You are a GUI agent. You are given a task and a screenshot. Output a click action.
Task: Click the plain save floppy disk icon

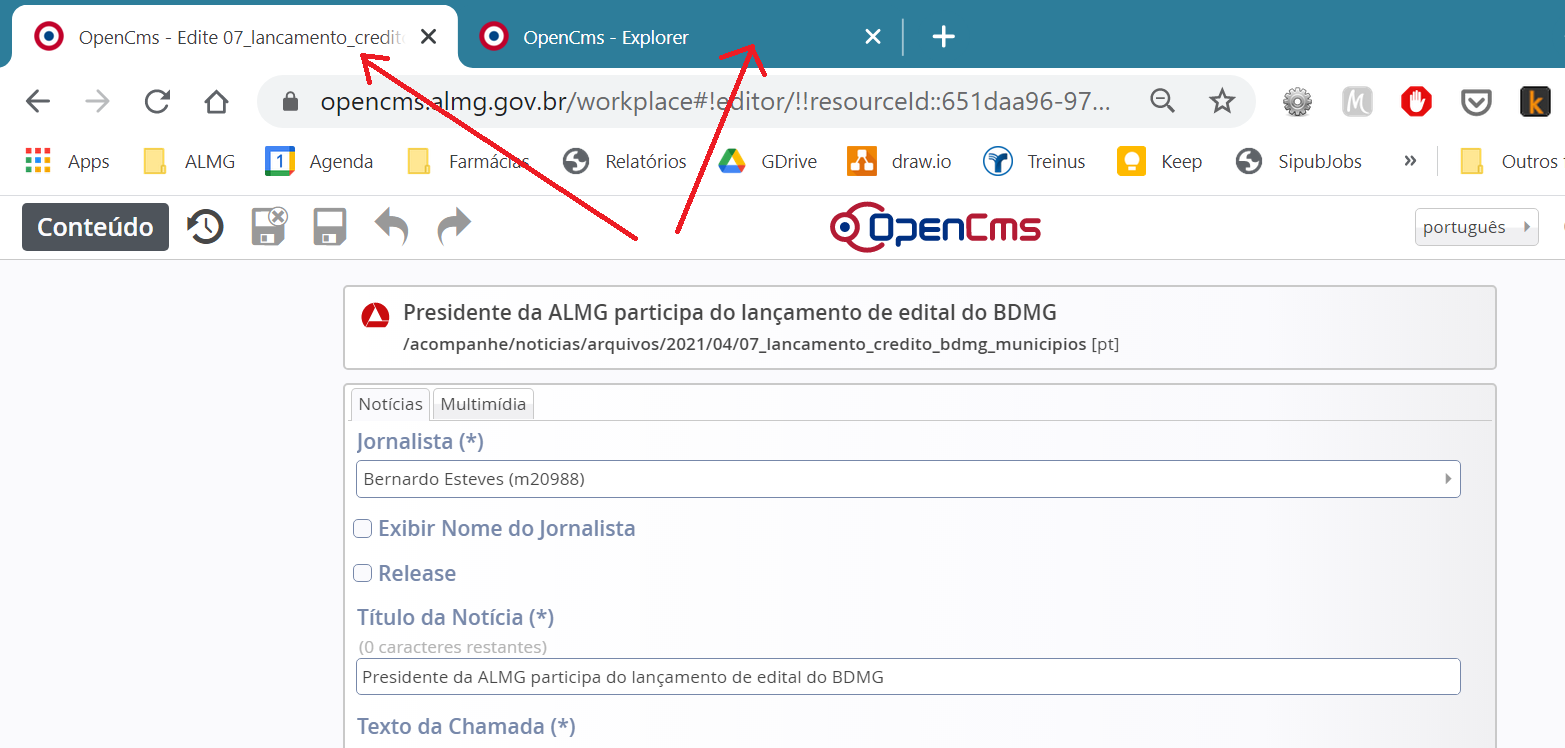(x=330, y=227)
